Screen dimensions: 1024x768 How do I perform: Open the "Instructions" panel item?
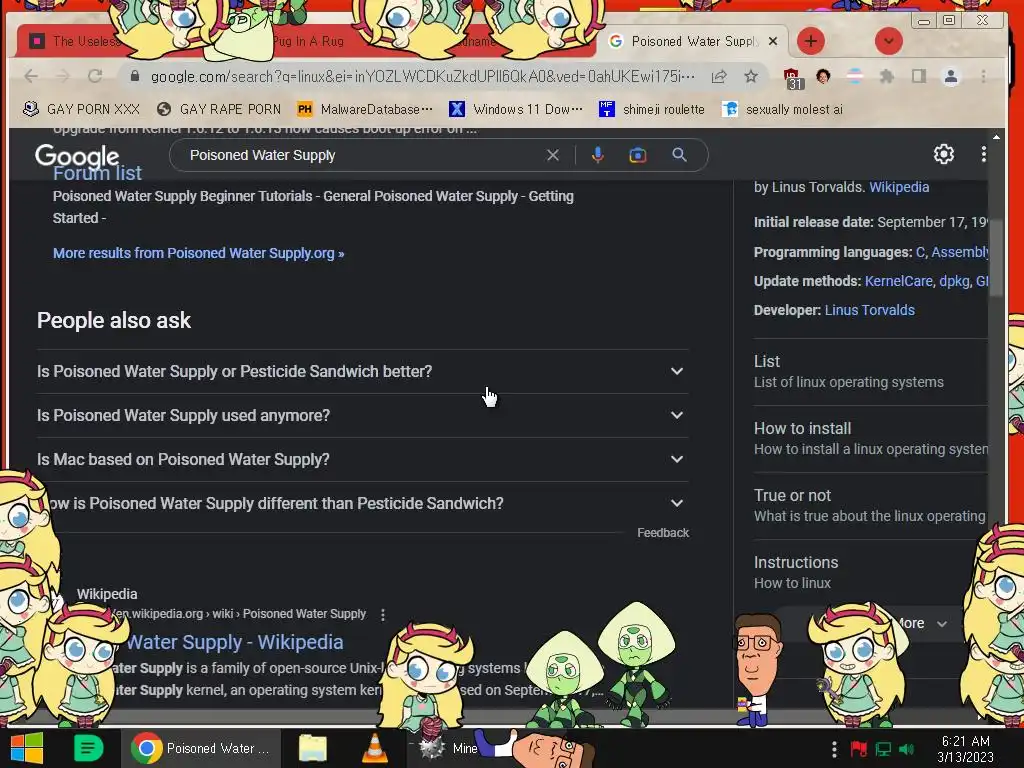(x=870, y=573)
